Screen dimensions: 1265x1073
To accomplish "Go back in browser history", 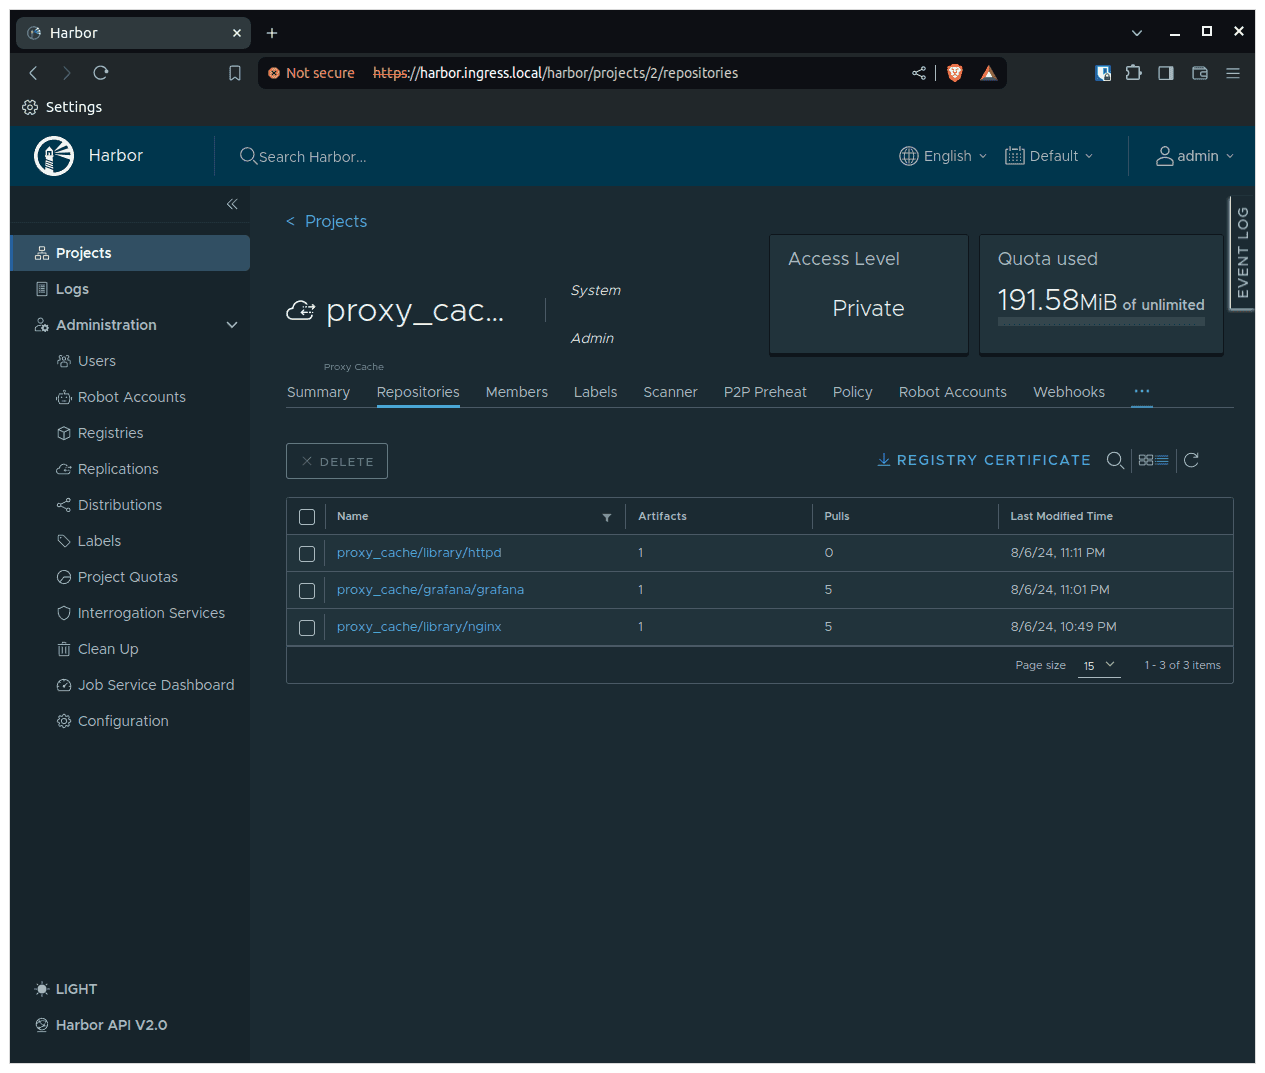I will pyautogui.click(x=33, y=73).
